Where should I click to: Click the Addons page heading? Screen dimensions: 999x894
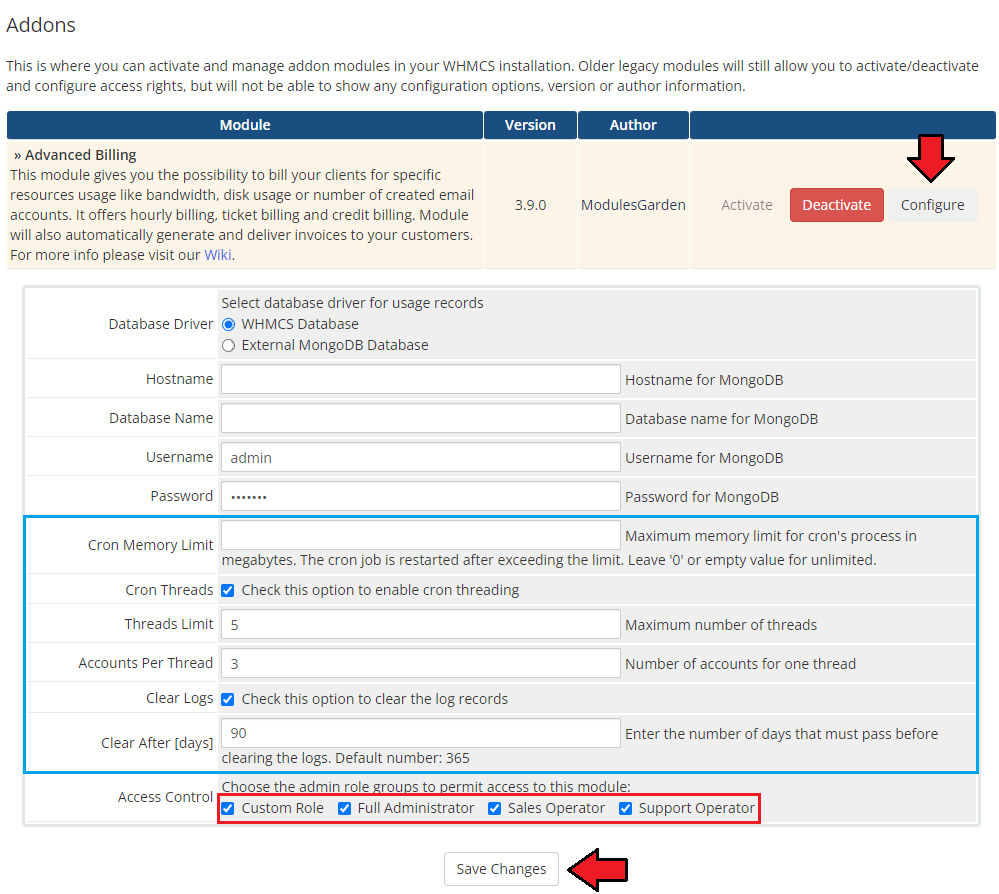(41, 25)
